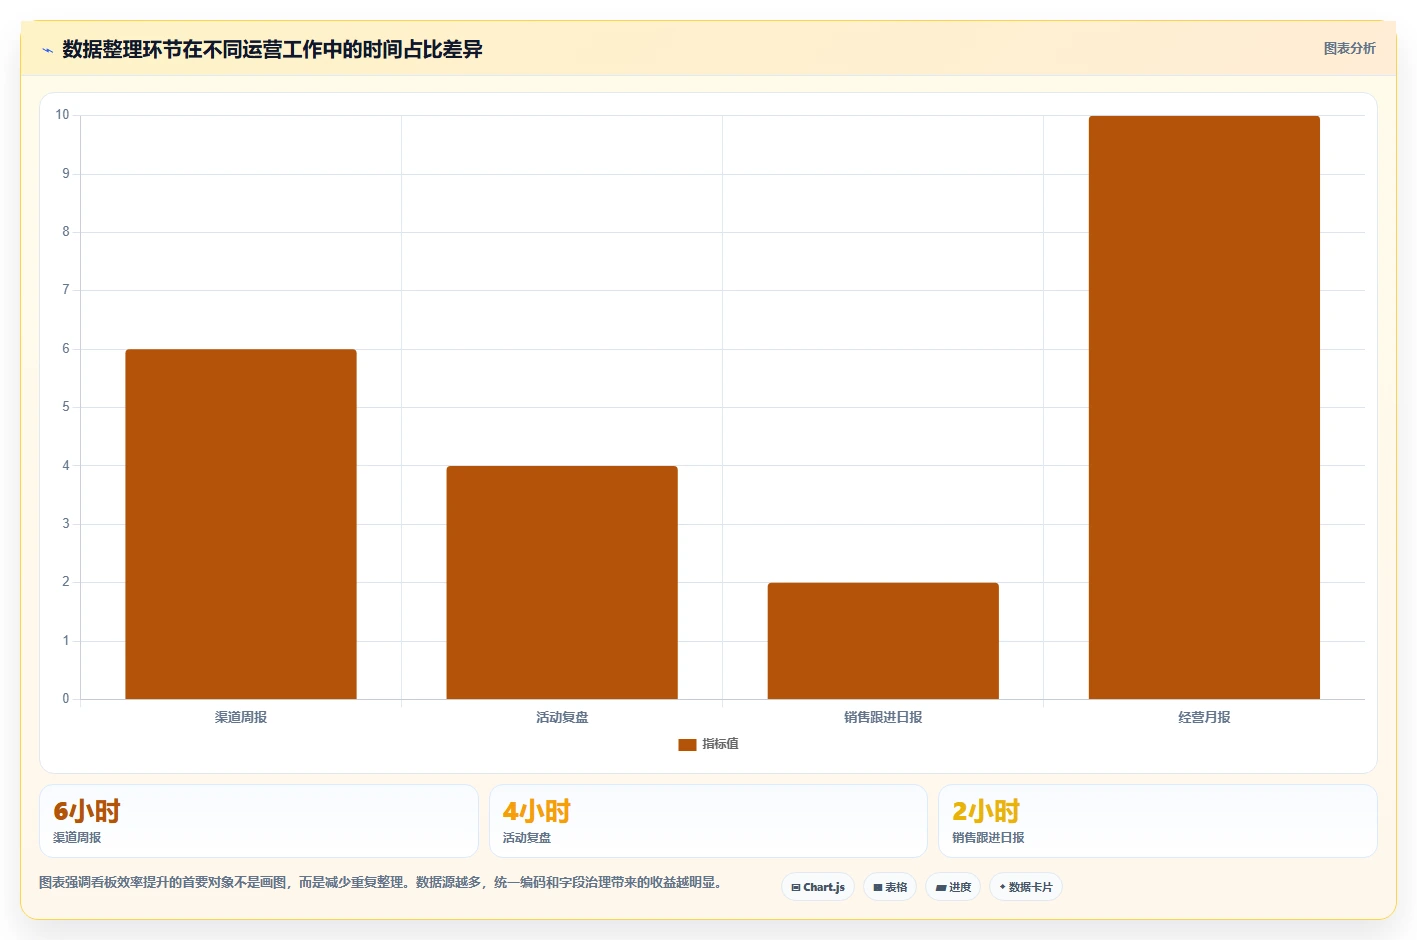Image resolution: width=1417 pixels, height=940 pixels.
Task: Click the 数据卡片 tag chip
Action: click(1026, 887)
